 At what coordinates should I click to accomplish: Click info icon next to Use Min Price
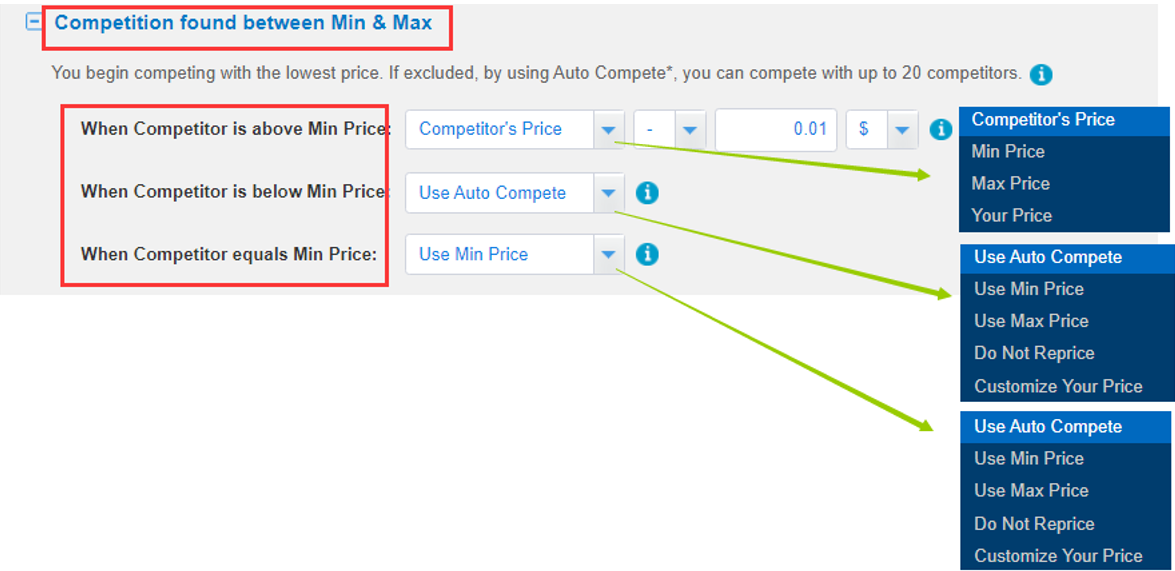point(647,254)
